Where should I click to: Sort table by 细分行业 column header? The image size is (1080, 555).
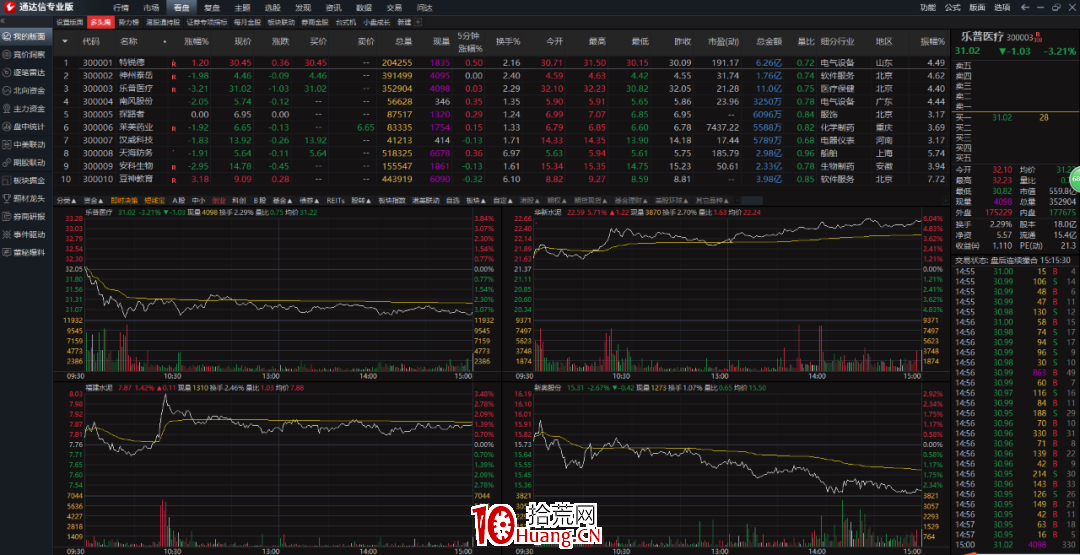838,41
